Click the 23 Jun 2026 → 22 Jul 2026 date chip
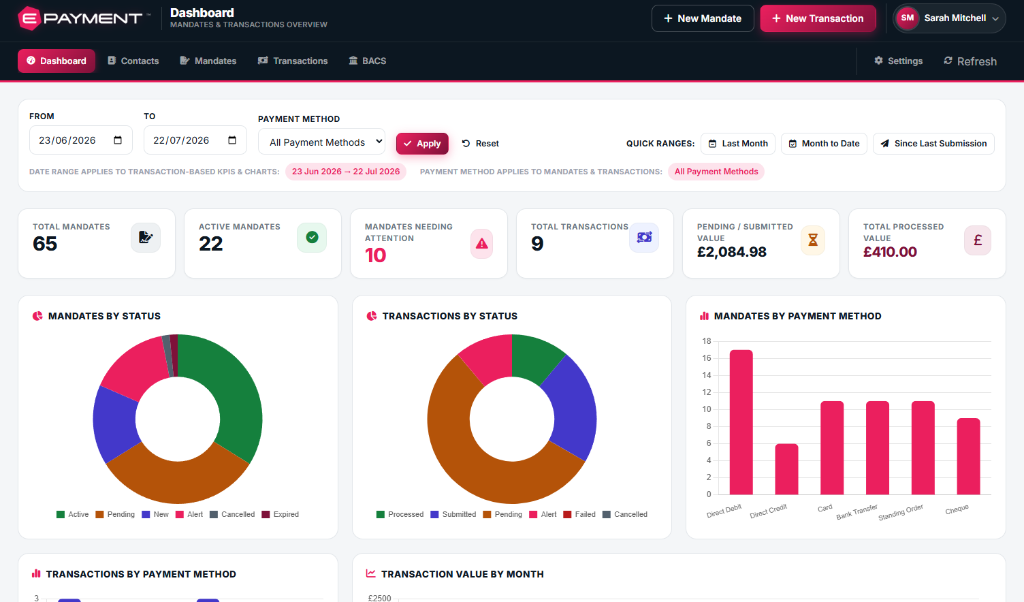 click(345, 172)
